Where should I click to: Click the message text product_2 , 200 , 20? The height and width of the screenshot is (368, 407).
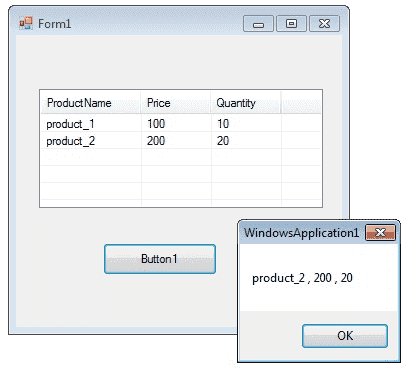tap(302, 278)
